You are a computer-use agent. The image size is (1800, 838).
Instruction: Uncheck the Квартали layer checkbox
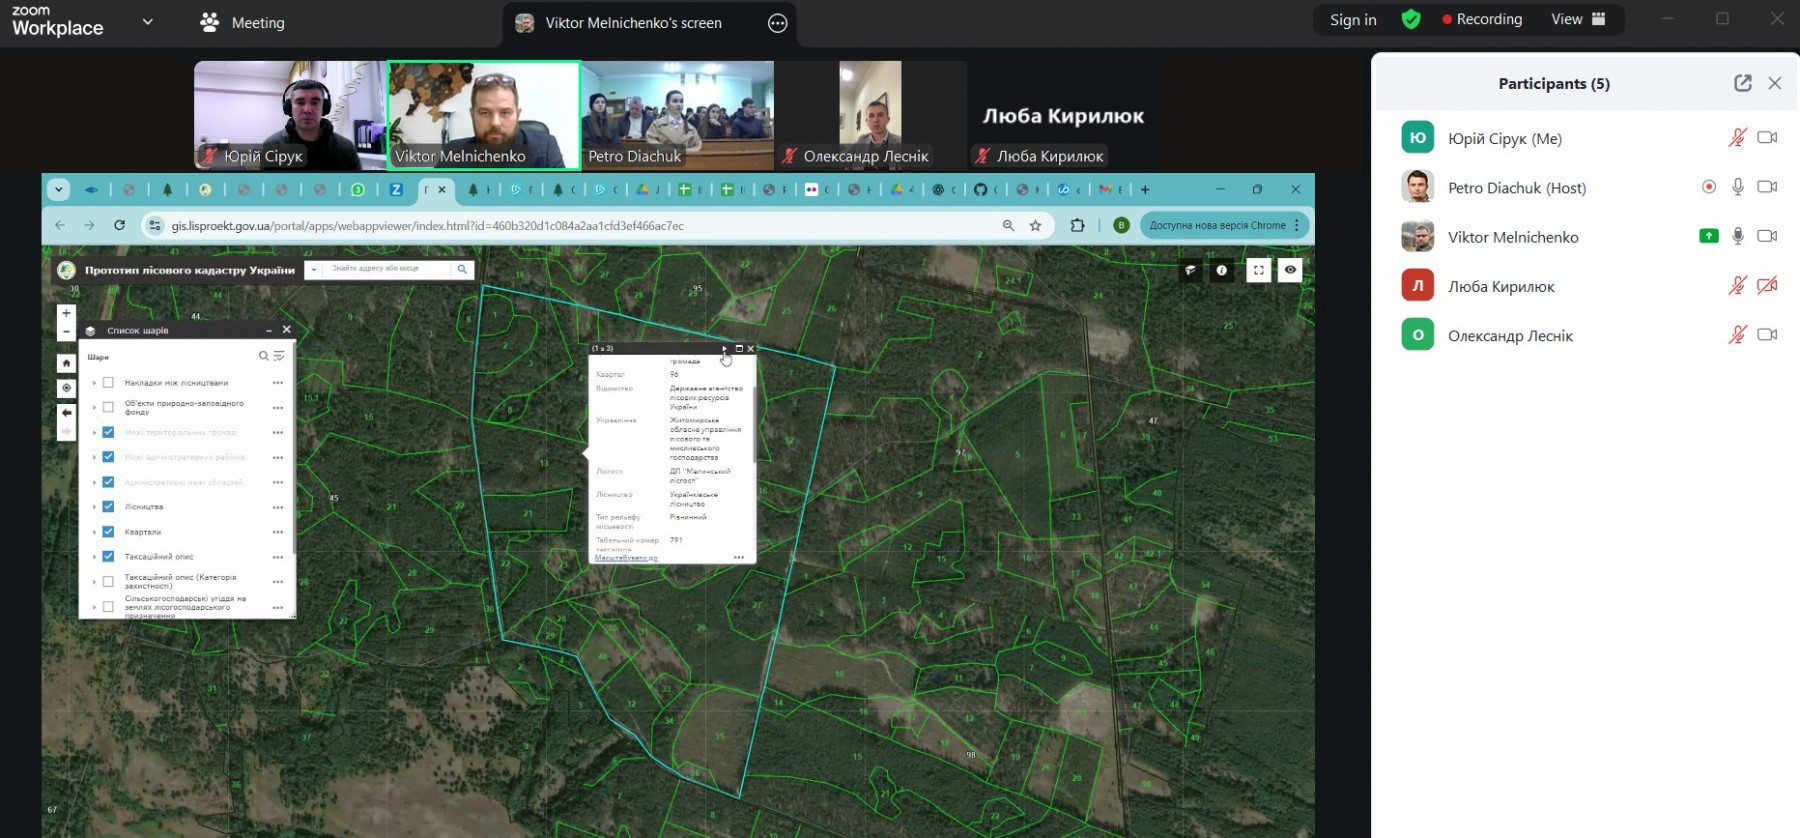[x=108, y=532]
